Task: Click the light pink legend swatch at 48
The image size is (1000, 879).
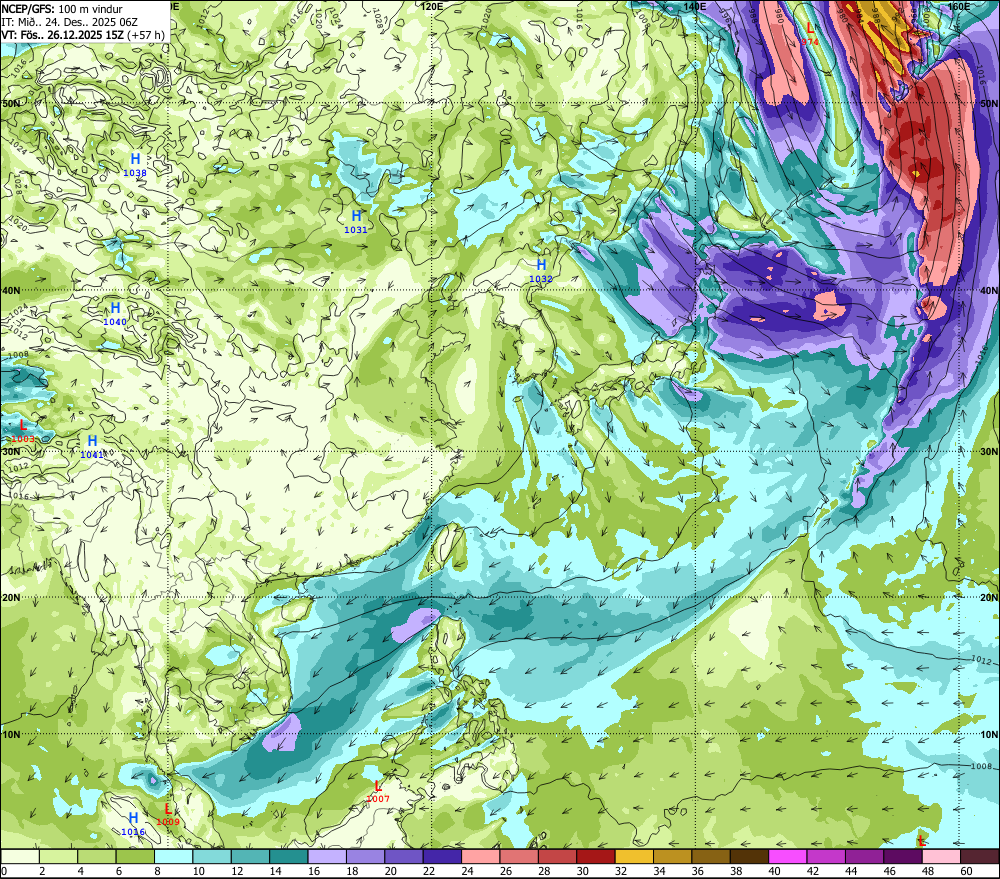Action: click(942, 856)
